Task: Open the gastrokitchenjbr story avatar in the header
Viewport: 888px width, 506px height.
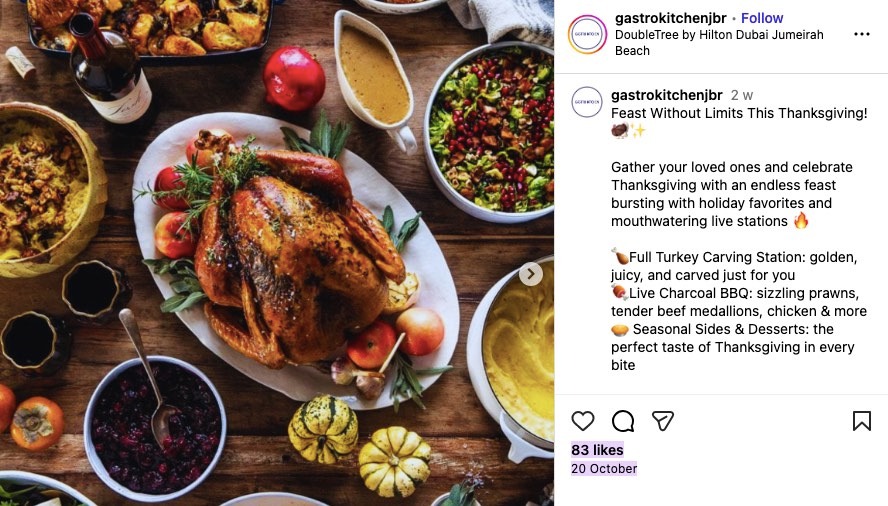Action: point(587,34)
